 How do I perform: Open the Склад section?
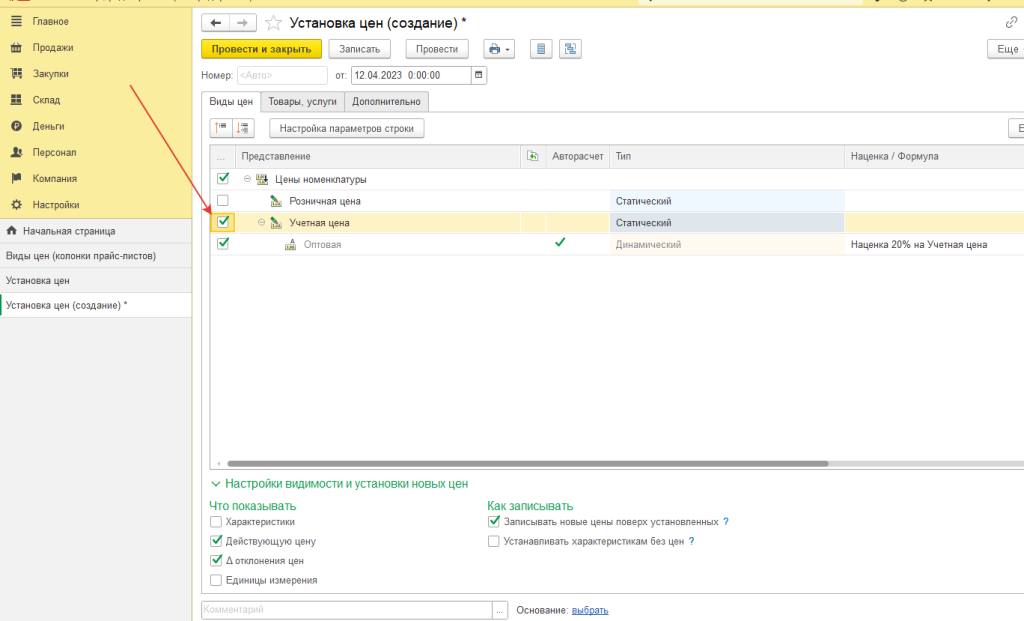point(46,100)
